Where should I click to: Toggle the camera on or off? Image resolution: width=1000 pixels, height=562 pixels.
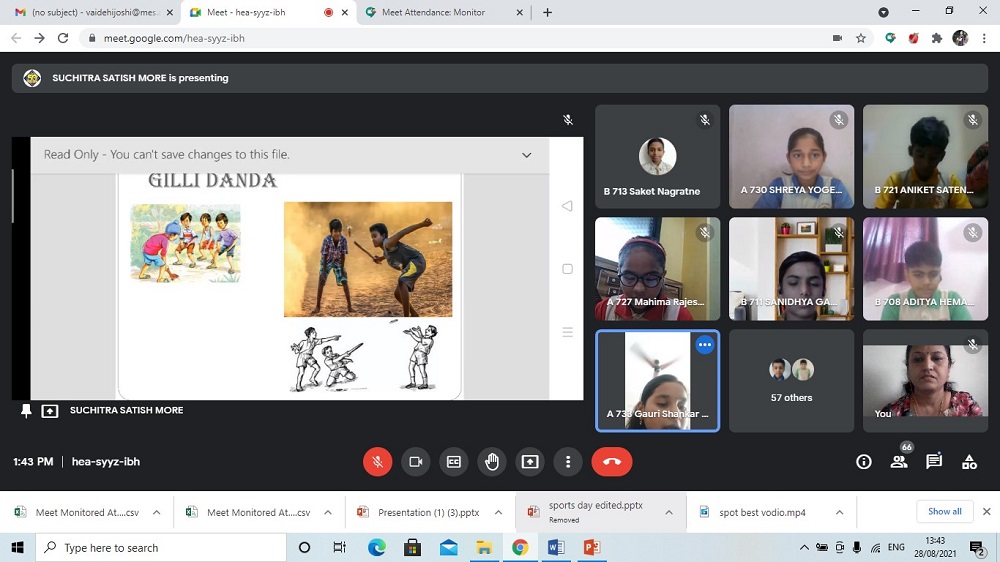pyautogui.click(x=415, y=462)
